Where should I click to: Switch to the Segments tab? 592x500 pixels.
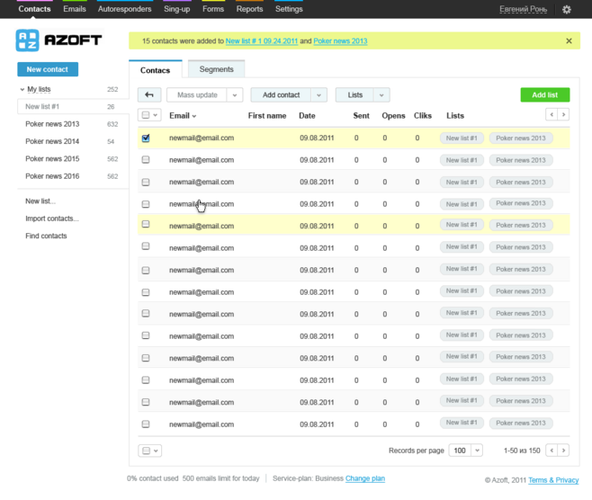click(216, 69)
